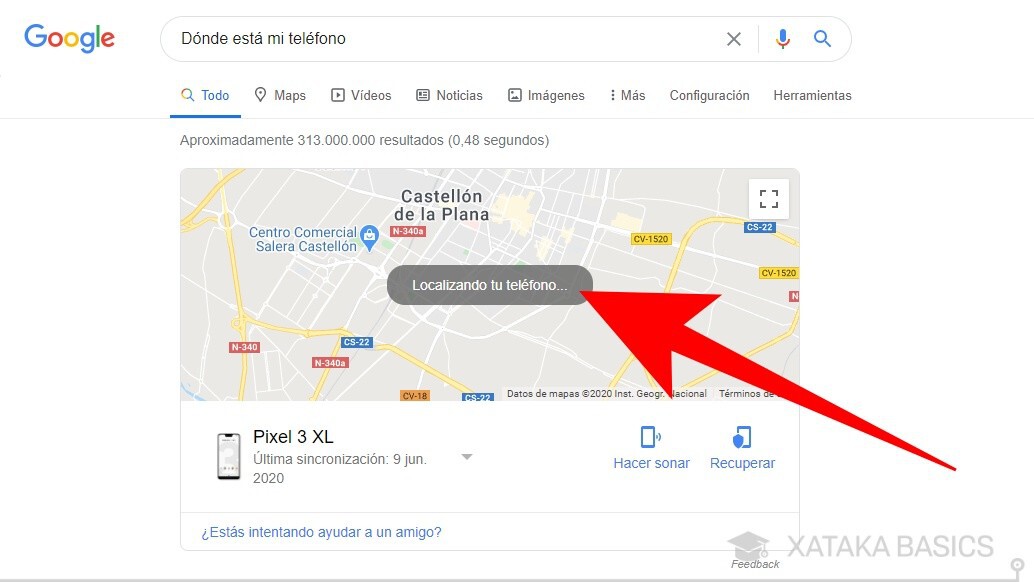Select the Pixel 3 XL phone thumbnail
The height and width of the screenshot is (582, 1034).
point(229,456)
